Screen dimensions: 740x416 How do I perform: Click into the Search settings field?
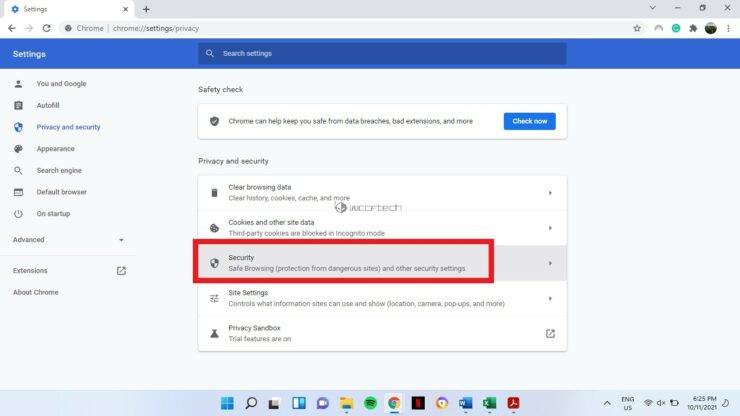point(382,53)
